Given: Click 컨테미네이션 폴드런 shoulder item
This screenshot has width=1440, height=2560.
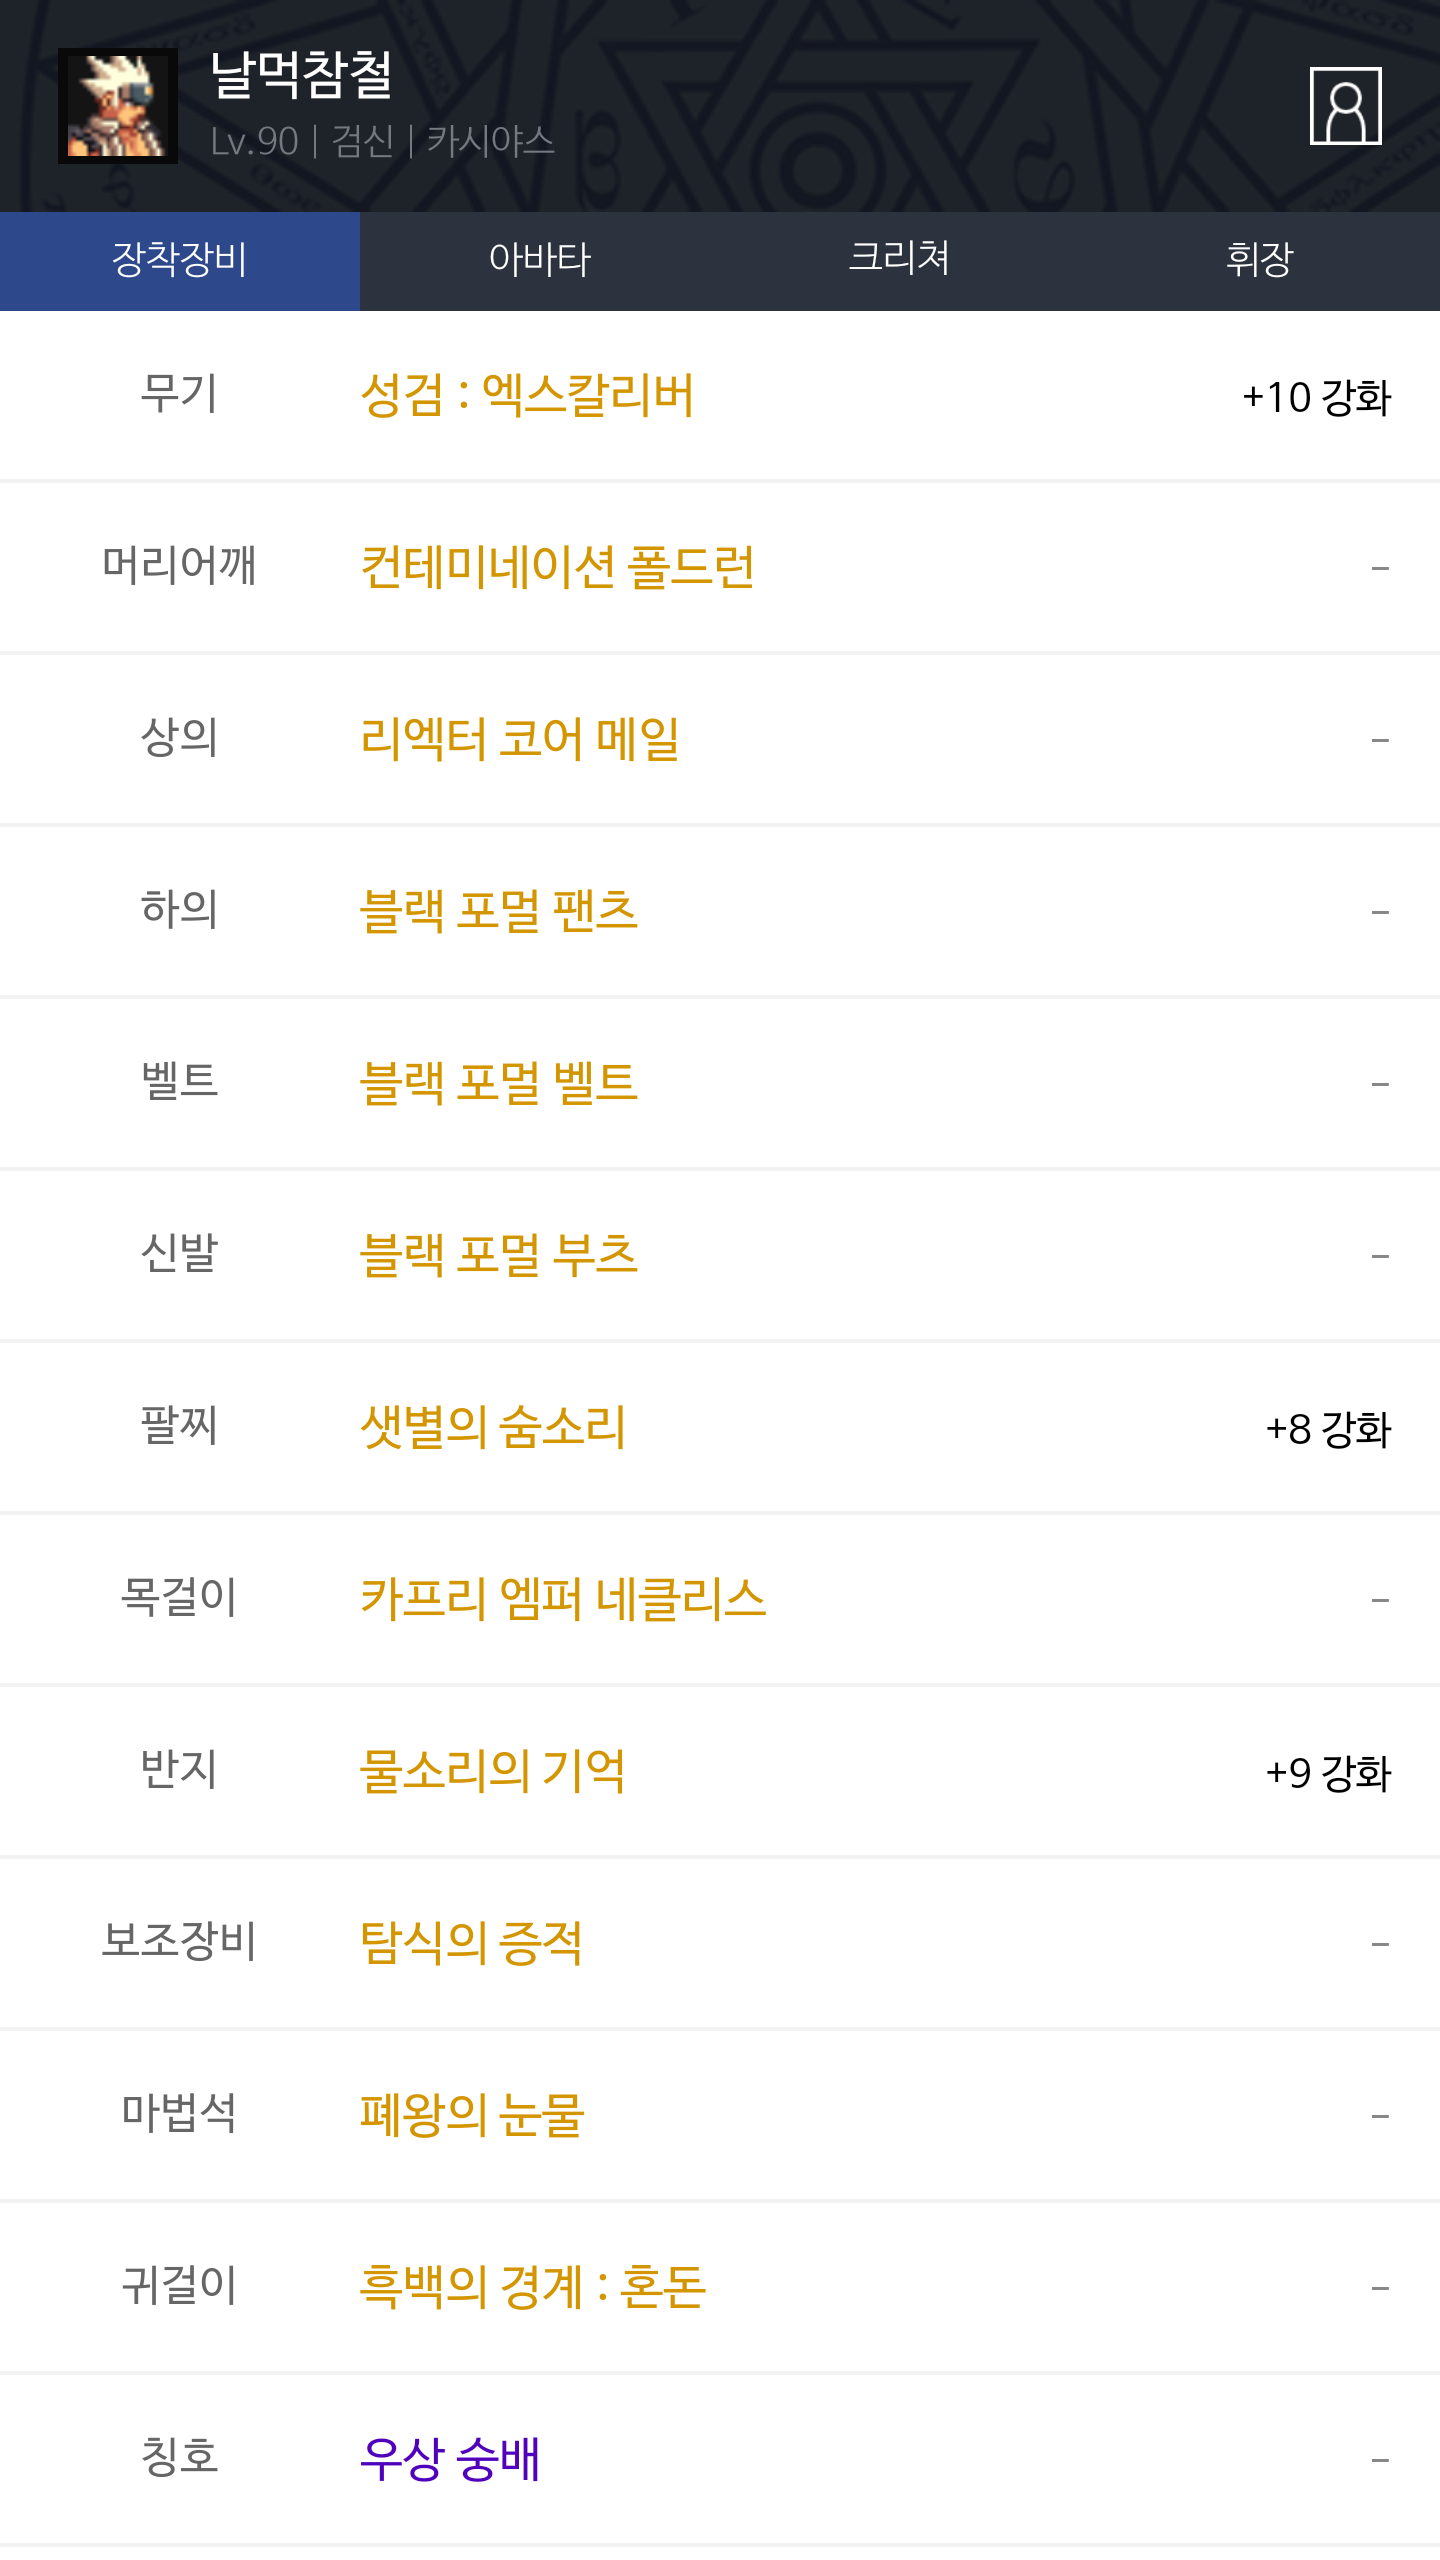Looking at the screenshot, I should 557,568.
